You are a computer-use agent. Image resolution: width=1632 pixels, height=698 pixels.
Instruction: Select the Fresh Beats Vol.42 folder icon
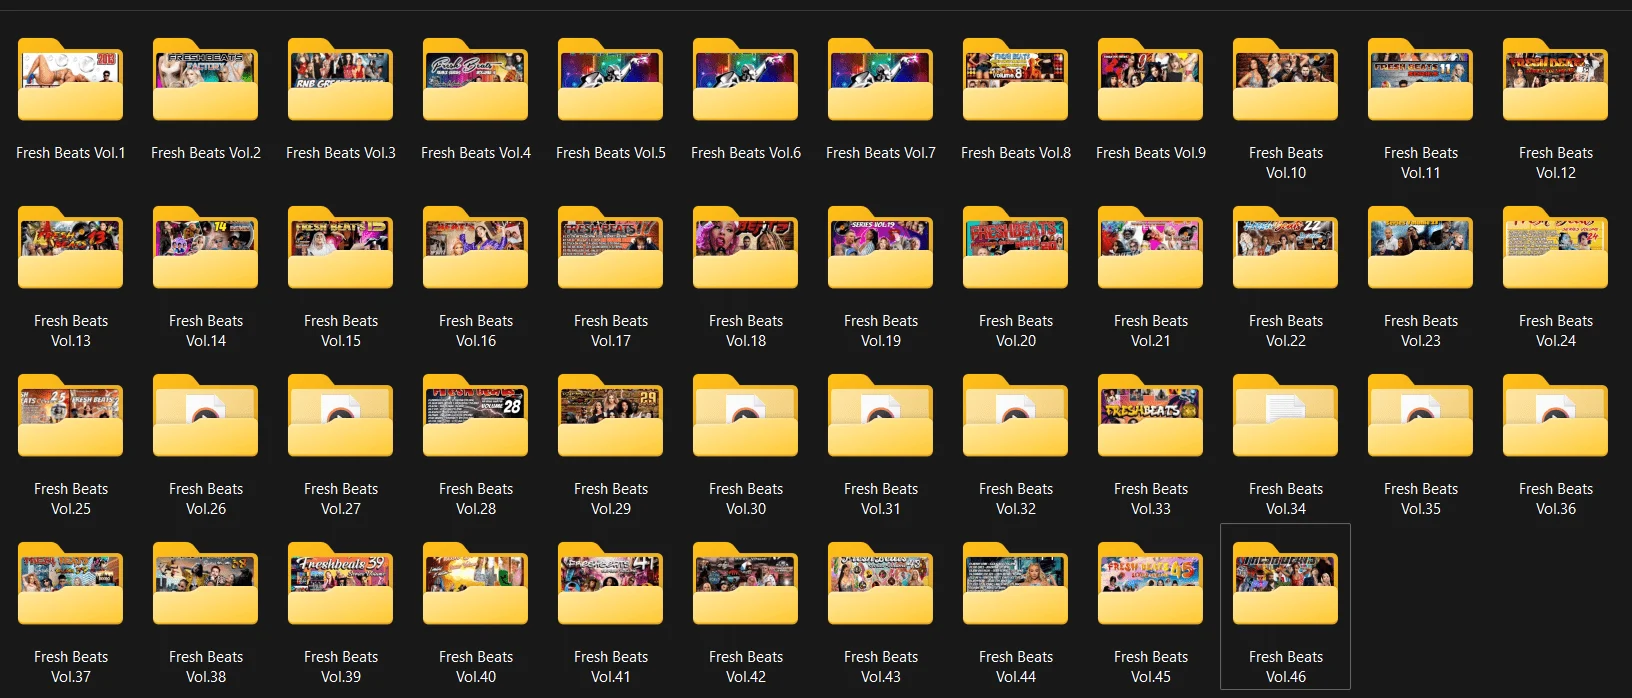click(x=746, y=584)
